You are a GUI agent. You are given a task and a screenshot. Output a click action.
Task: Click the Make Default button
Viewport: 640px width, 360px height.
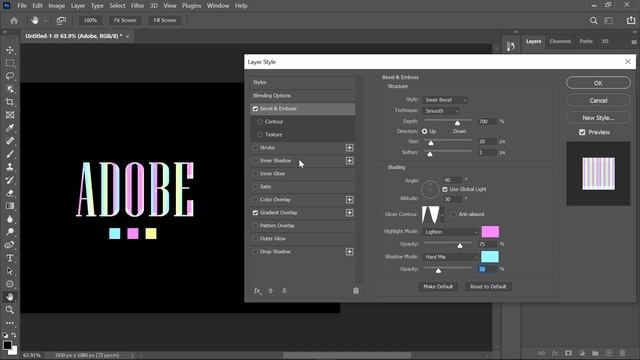[438, 287]
